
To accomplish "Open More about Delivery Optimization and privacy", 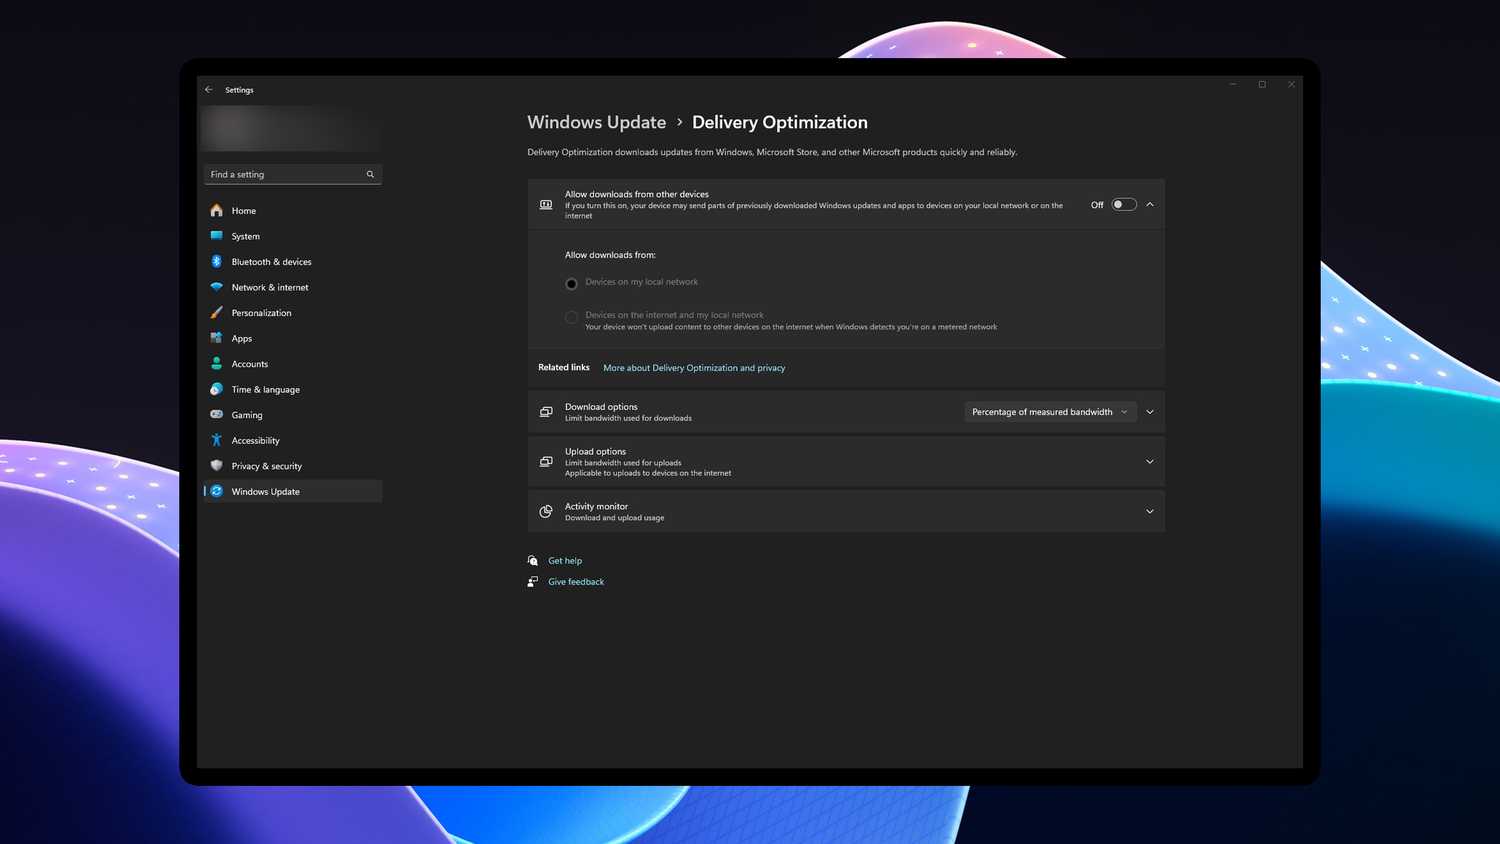I will 694,367.
